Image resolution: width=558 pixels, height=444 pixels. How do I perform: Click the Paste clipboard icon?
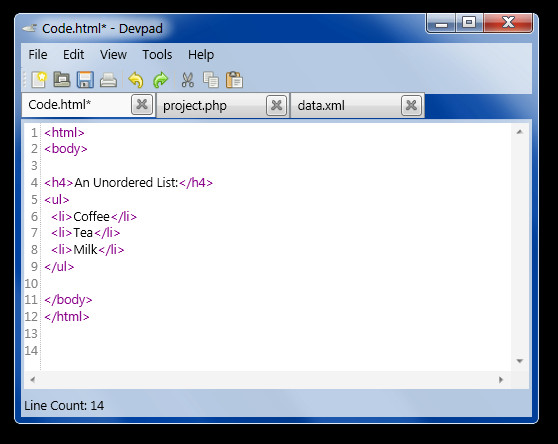(x=234, y=80)
